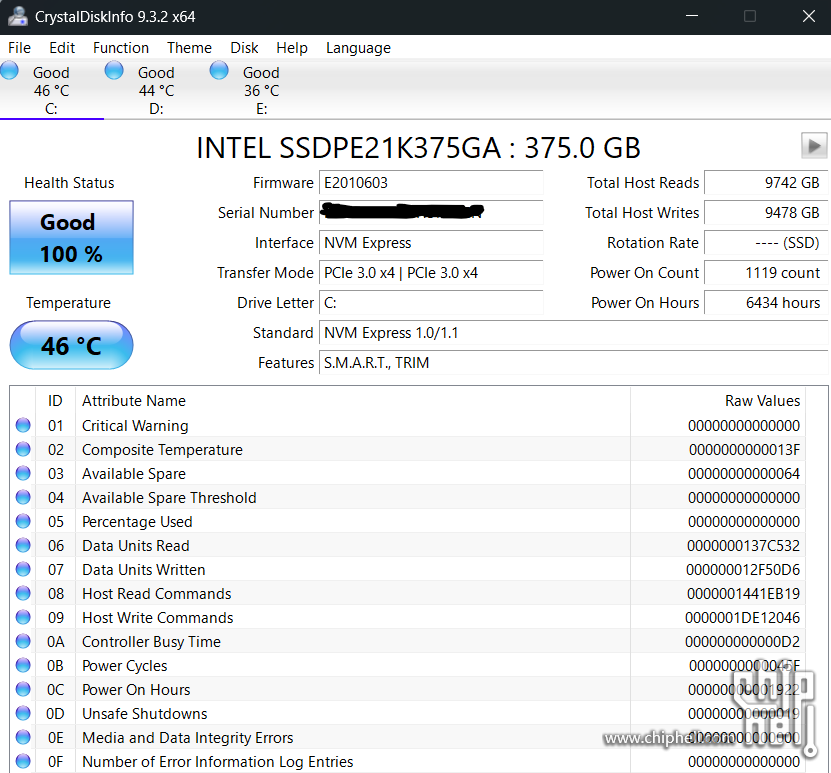The image size is (831, 773).
Task: Click the status icon for Percentage Used
Action: (x=23, y=521)
